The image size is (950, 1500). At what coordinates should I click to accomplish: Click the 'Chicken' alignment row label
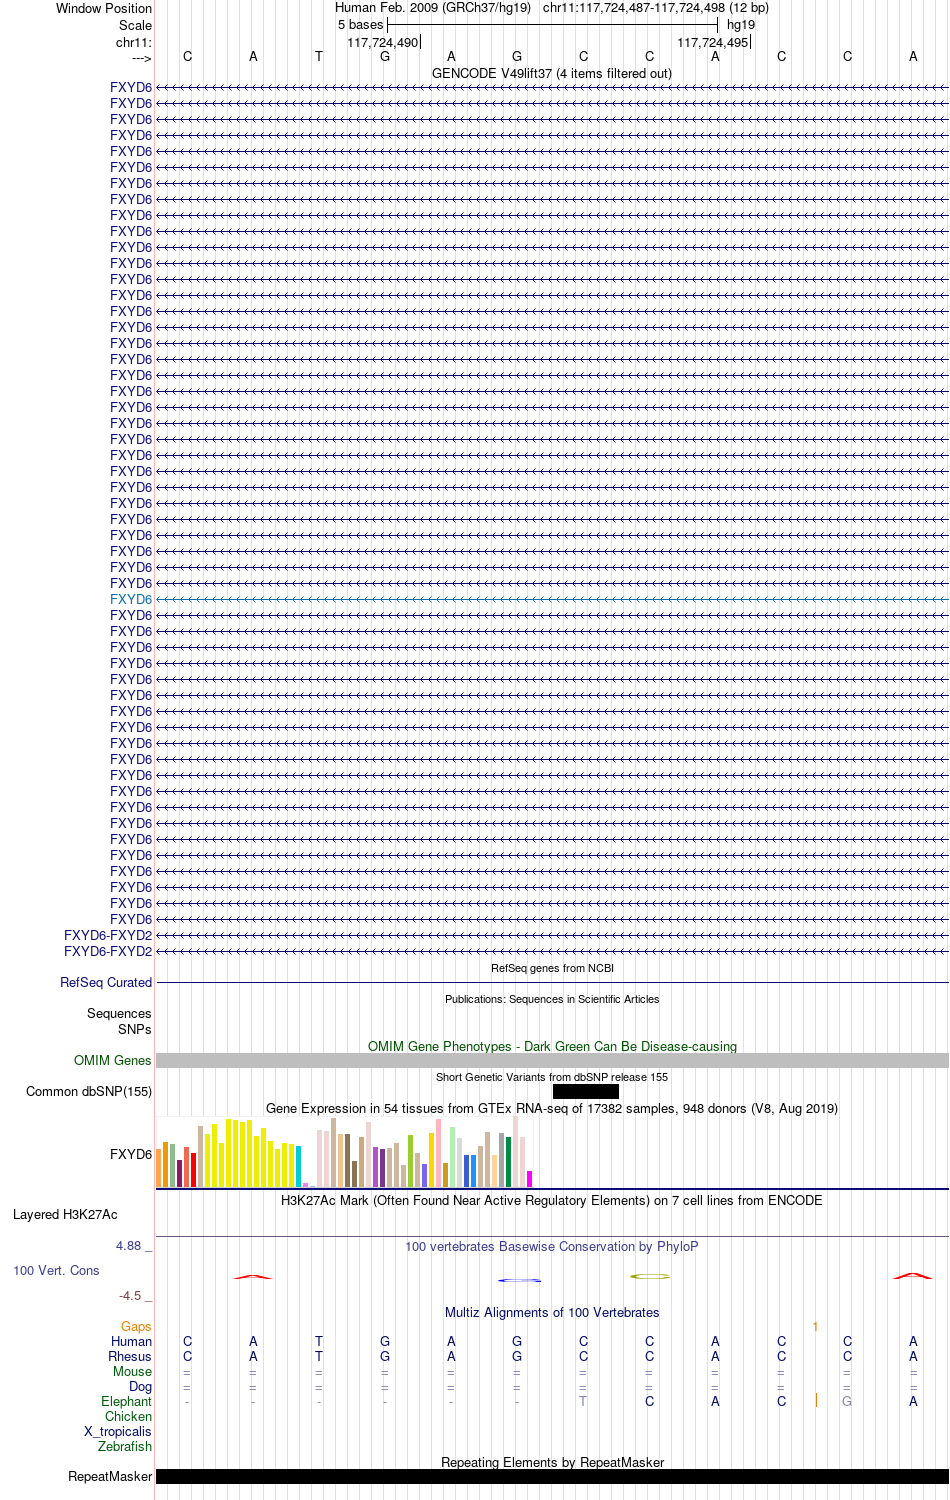(x=129, y=1416)
